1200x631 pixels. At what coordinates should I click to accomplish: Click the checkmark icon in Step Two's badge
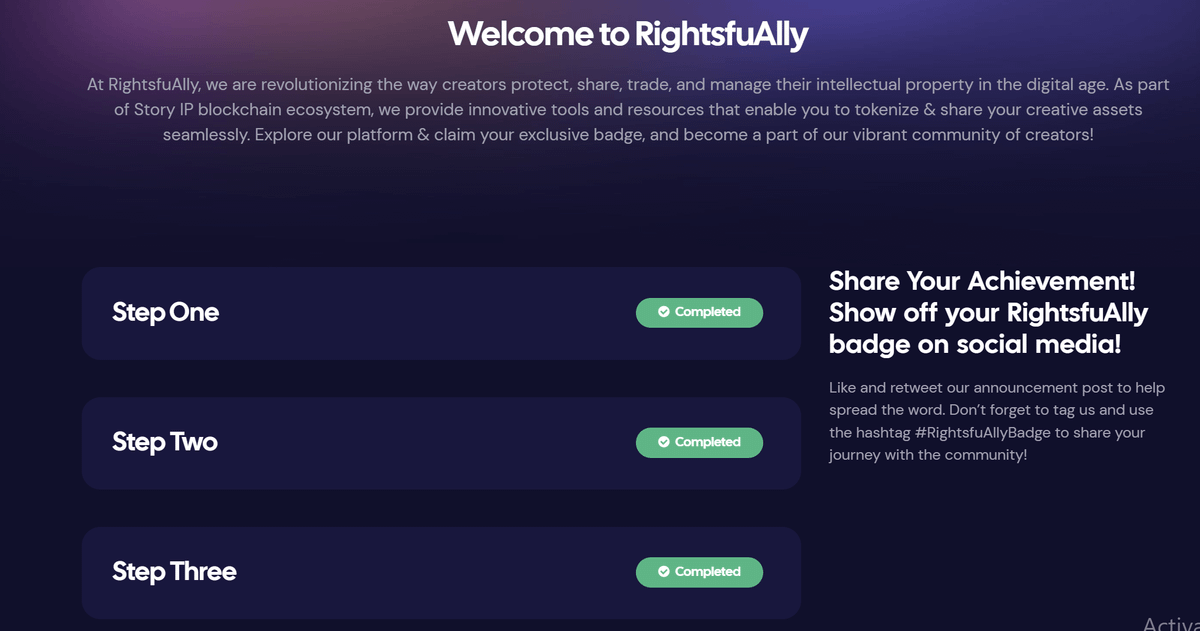pos(664,442)
